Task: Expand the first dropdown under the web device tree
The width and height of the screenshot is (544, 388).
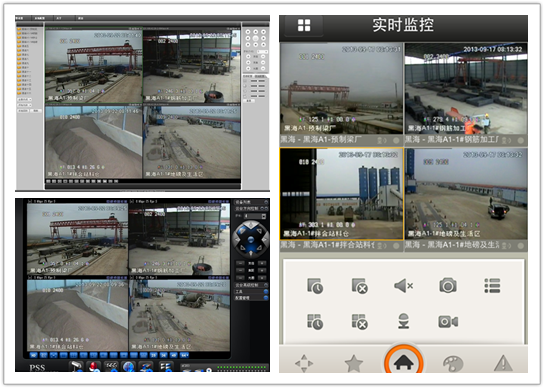Action: click(25, 100)
